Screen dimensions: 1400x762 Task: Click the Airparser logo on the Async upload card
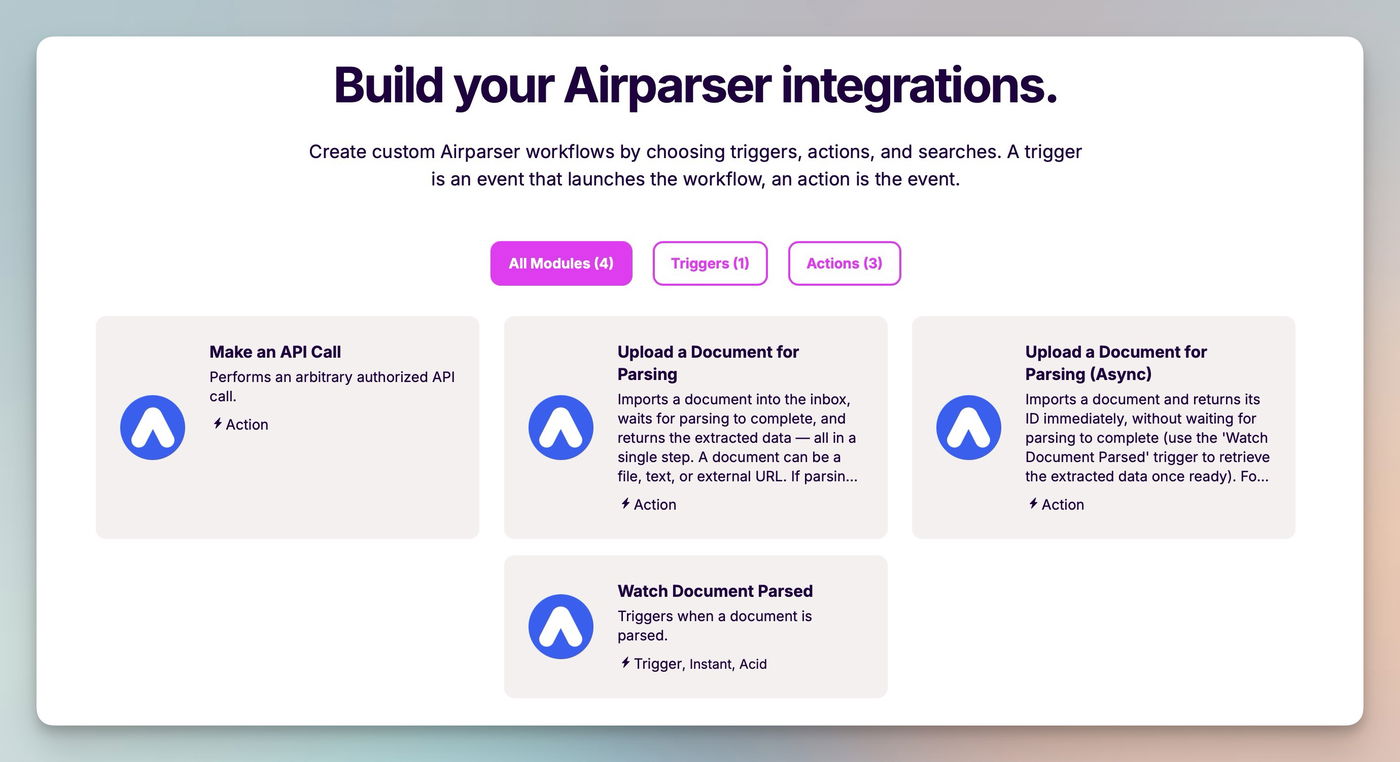969,427
